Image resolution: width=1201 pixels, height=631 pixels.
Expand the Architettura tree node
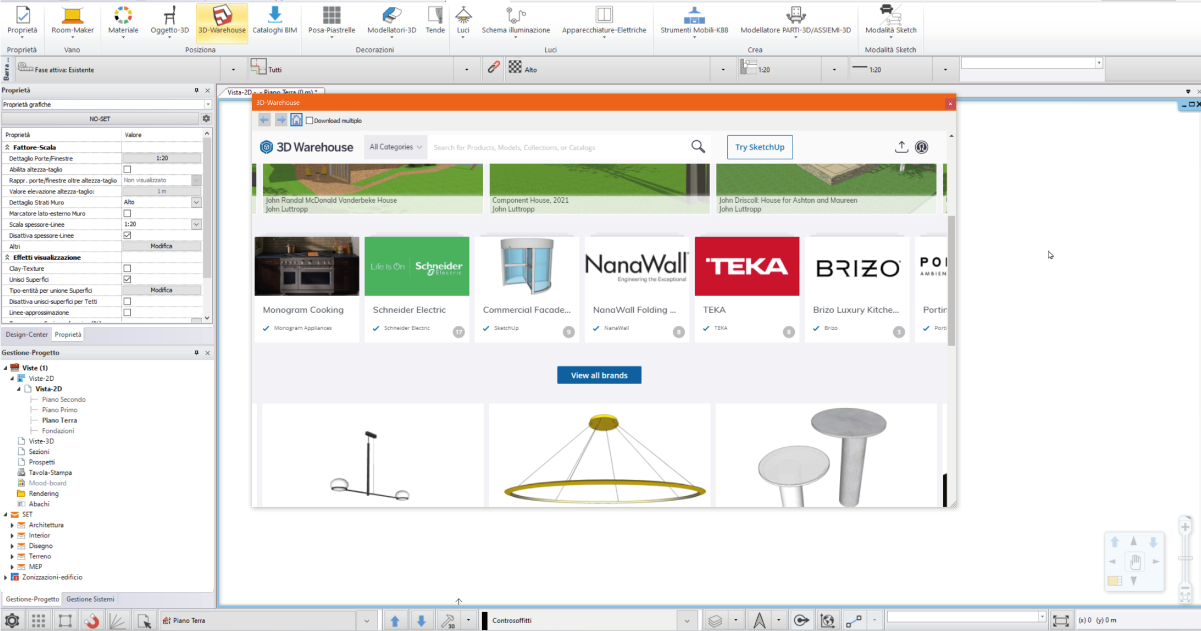12,525
